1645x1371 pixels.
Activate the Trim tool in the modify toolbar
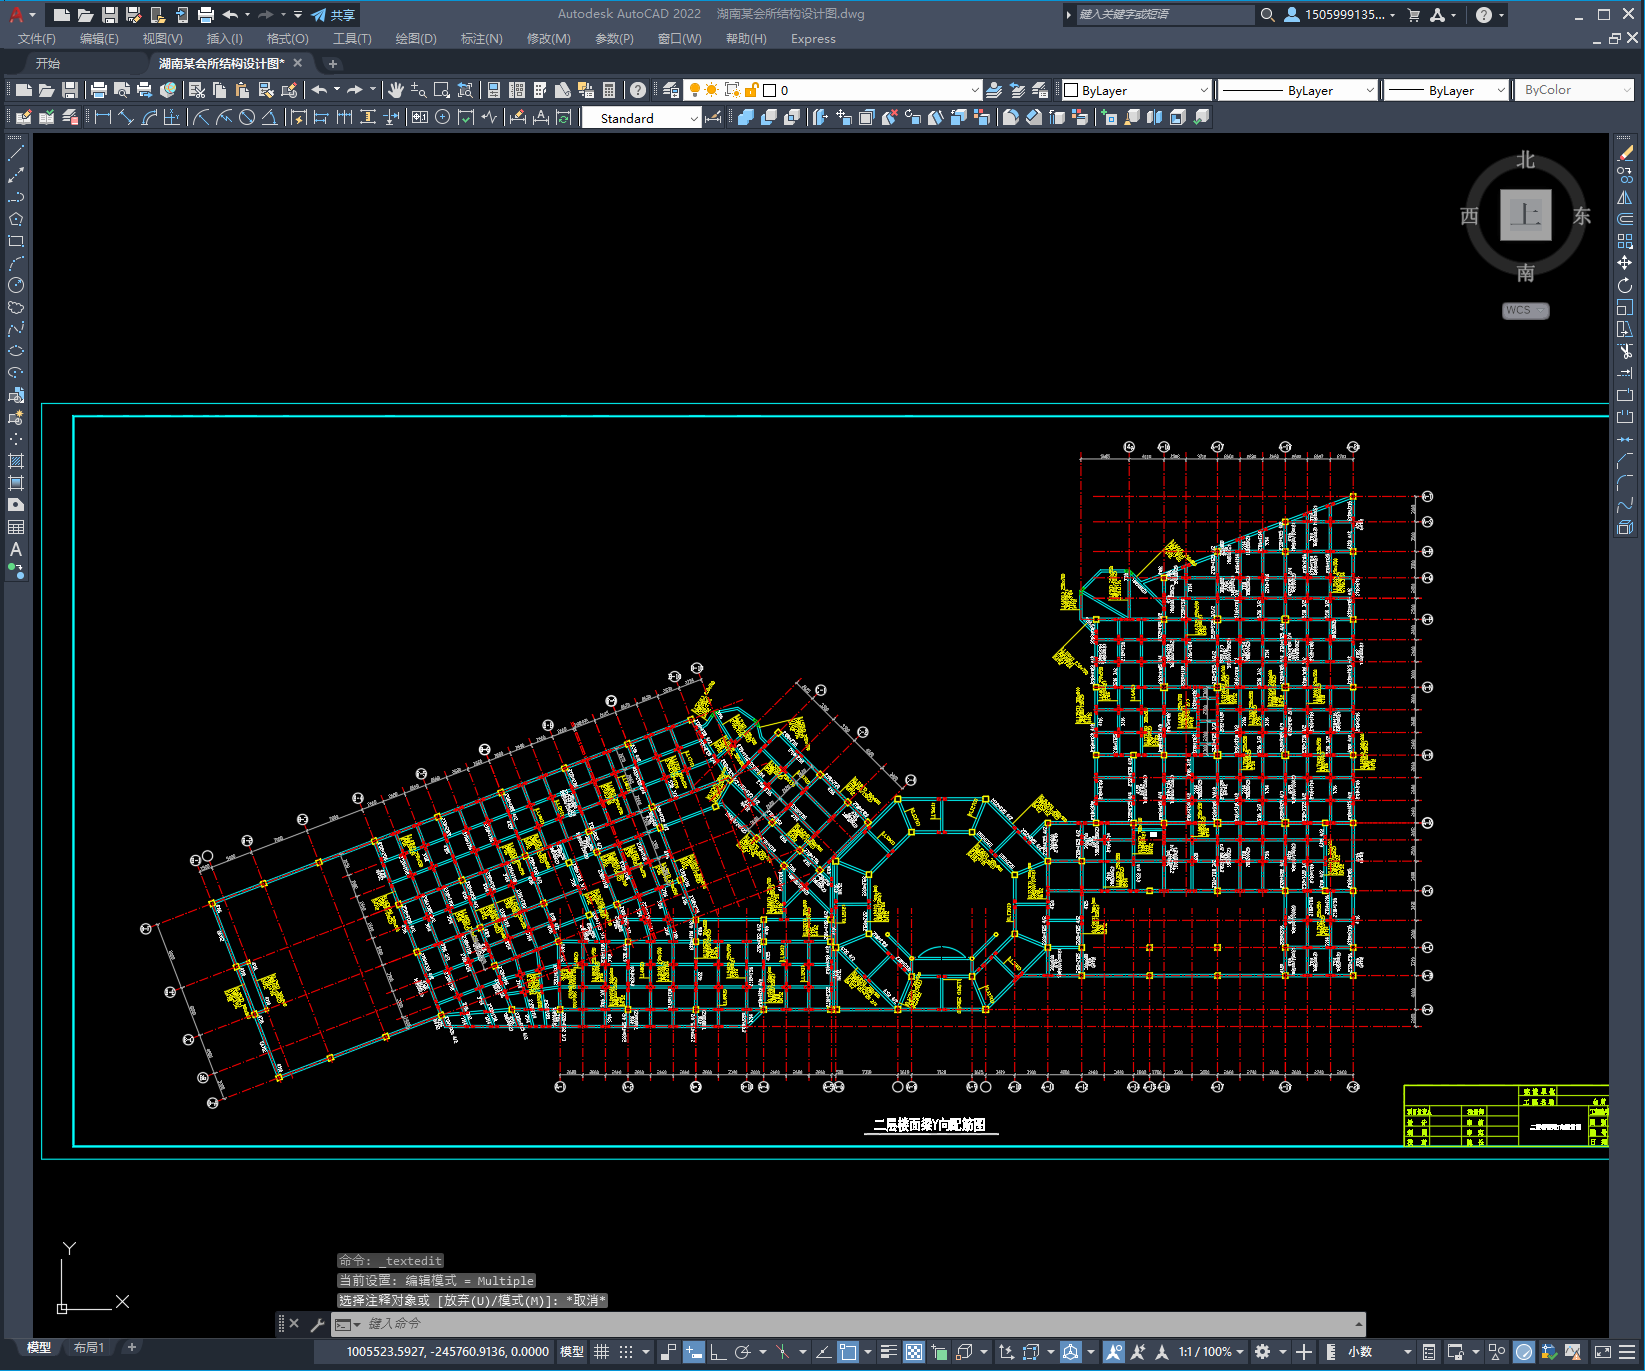(x=1625, y=351)
